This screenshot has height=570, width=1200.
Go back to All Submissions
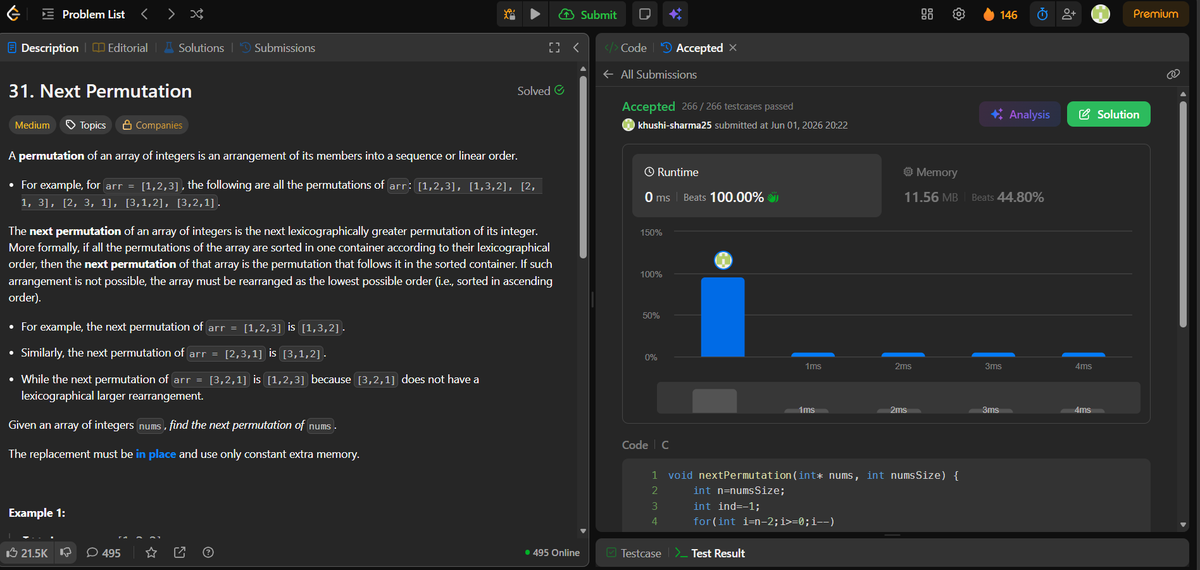click(x=650, y=75)
